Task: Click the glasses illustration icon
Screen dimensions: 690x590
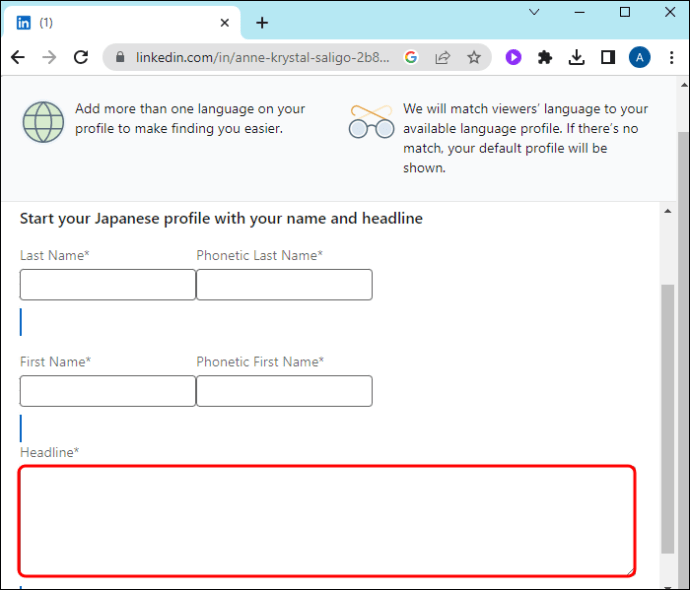Action: (371, 121)
